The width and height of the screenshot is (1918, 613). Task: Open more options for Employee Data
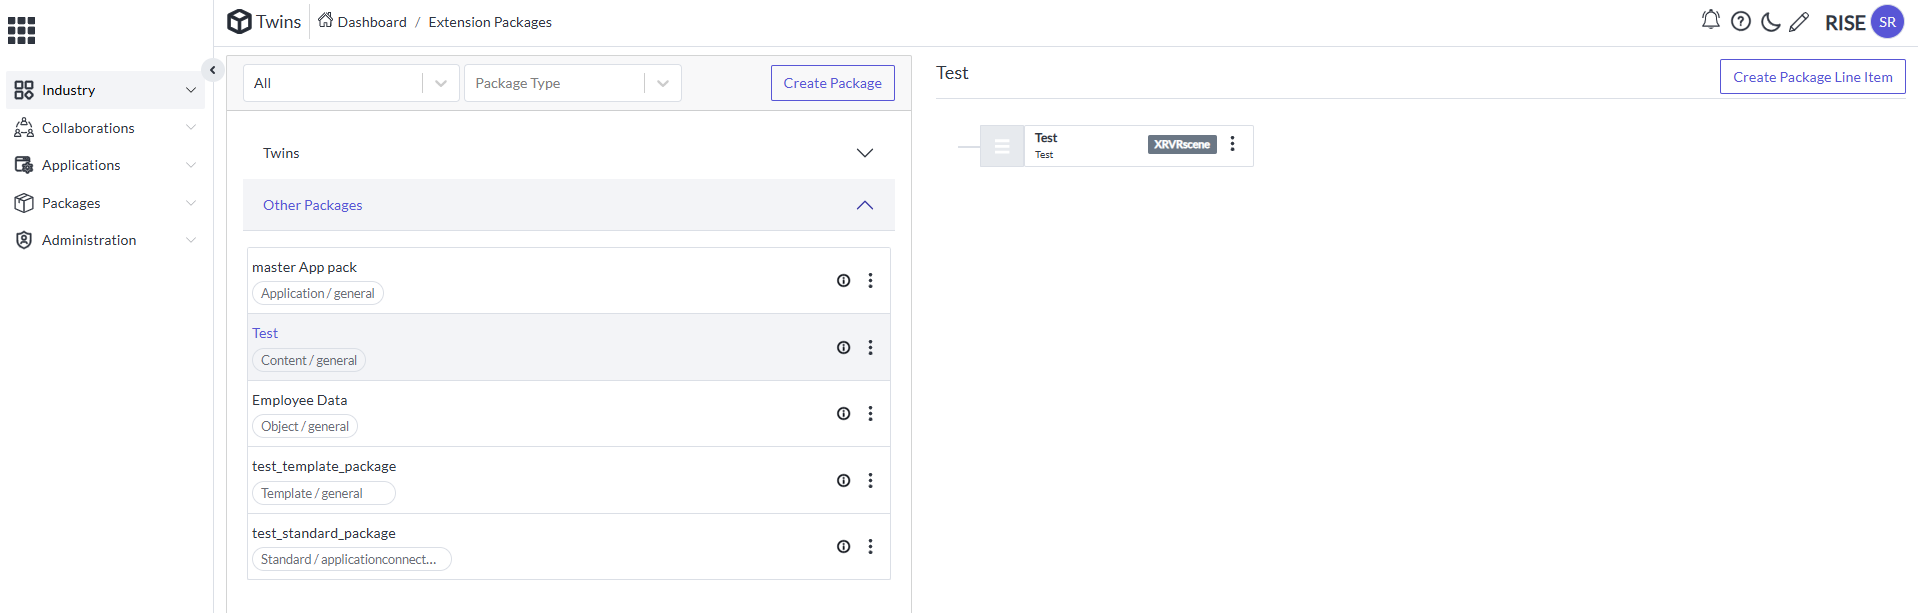pyautogui.click(x=870, y=414)
